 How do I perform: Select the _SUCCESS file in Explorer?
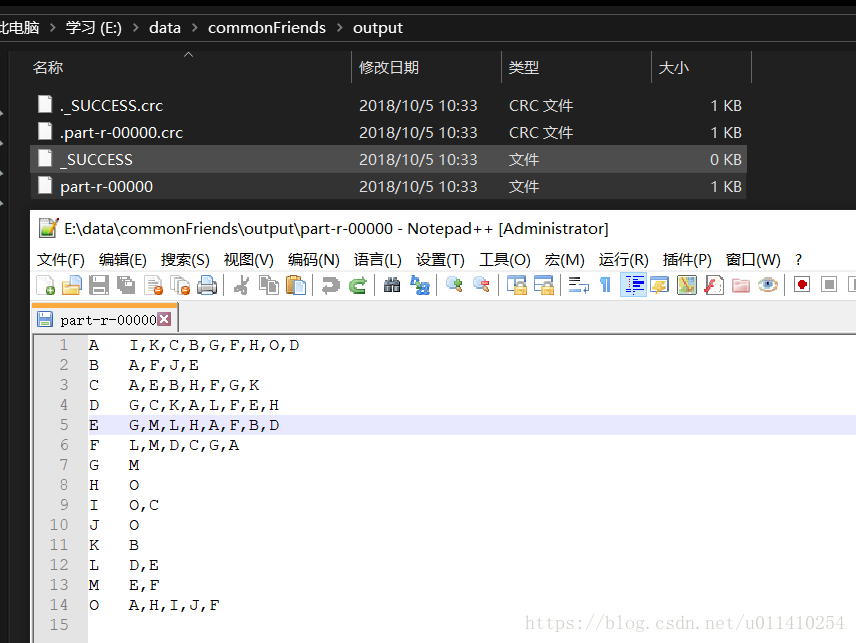coord(388,159)
